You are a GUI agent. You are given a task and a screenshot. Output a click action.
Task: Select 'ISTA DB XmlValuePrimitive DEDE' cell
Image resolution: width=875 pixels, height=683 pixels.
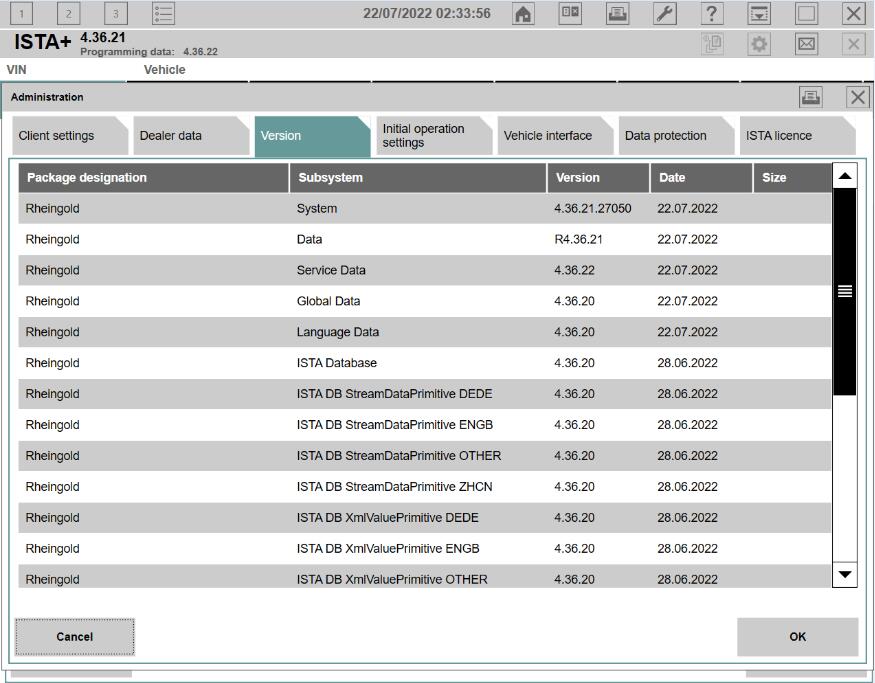pos(387,518)
